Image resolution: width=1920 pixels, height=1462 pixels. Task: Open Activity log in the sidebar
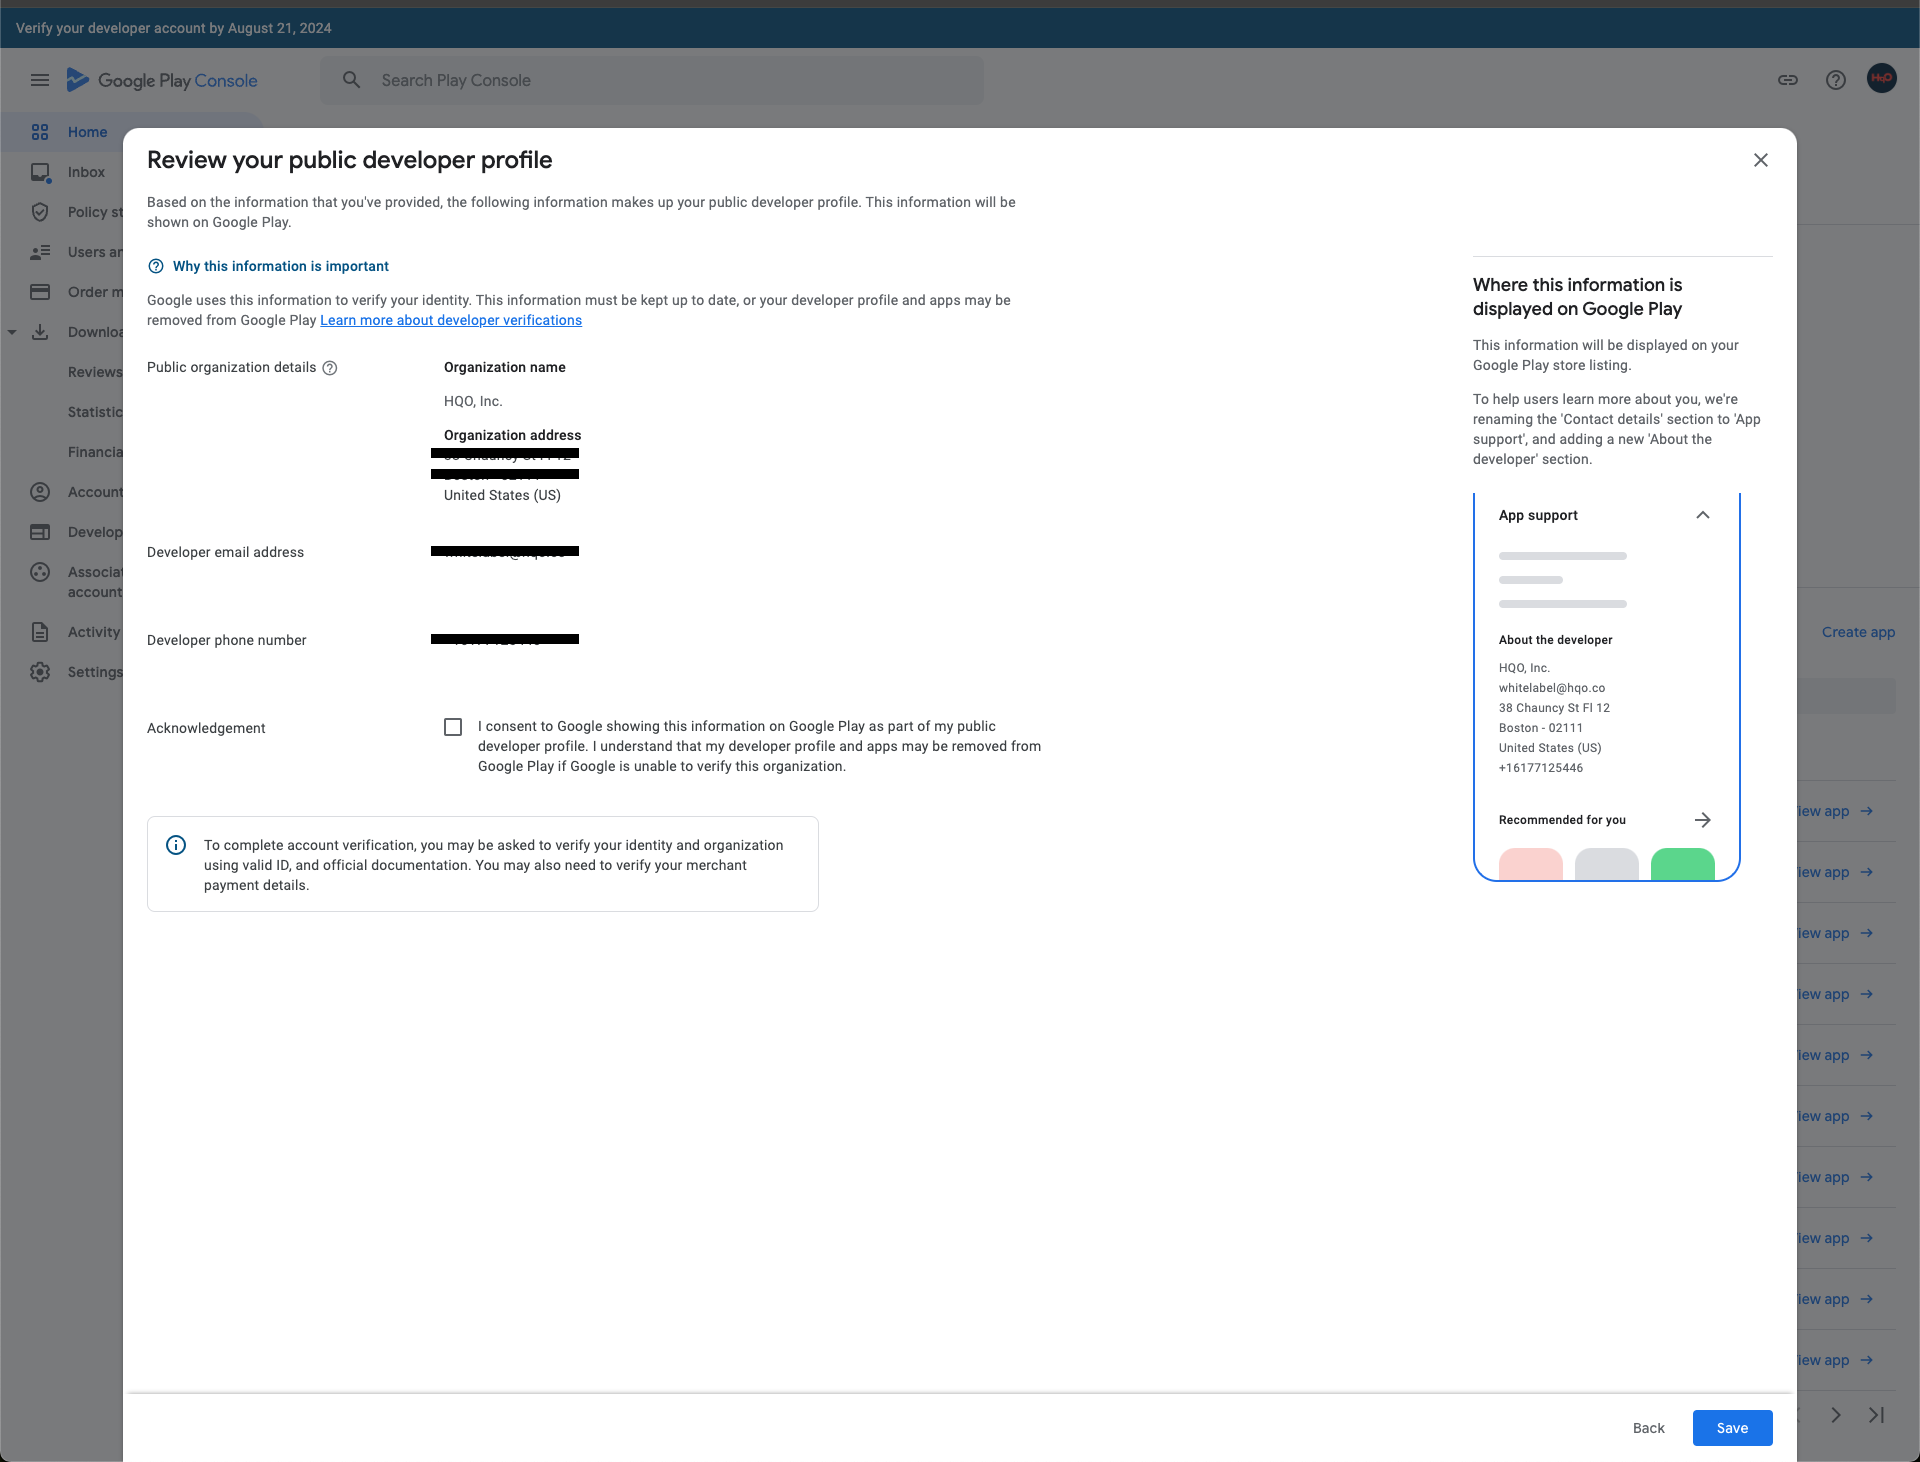pyautogui.click(x=93, y=632)
